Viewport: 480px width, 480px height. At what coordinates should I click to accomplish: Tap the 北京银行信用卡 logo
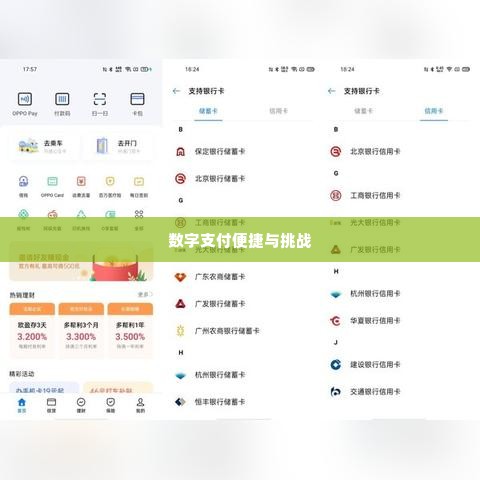pyautogui.click(x=336, y=152)
